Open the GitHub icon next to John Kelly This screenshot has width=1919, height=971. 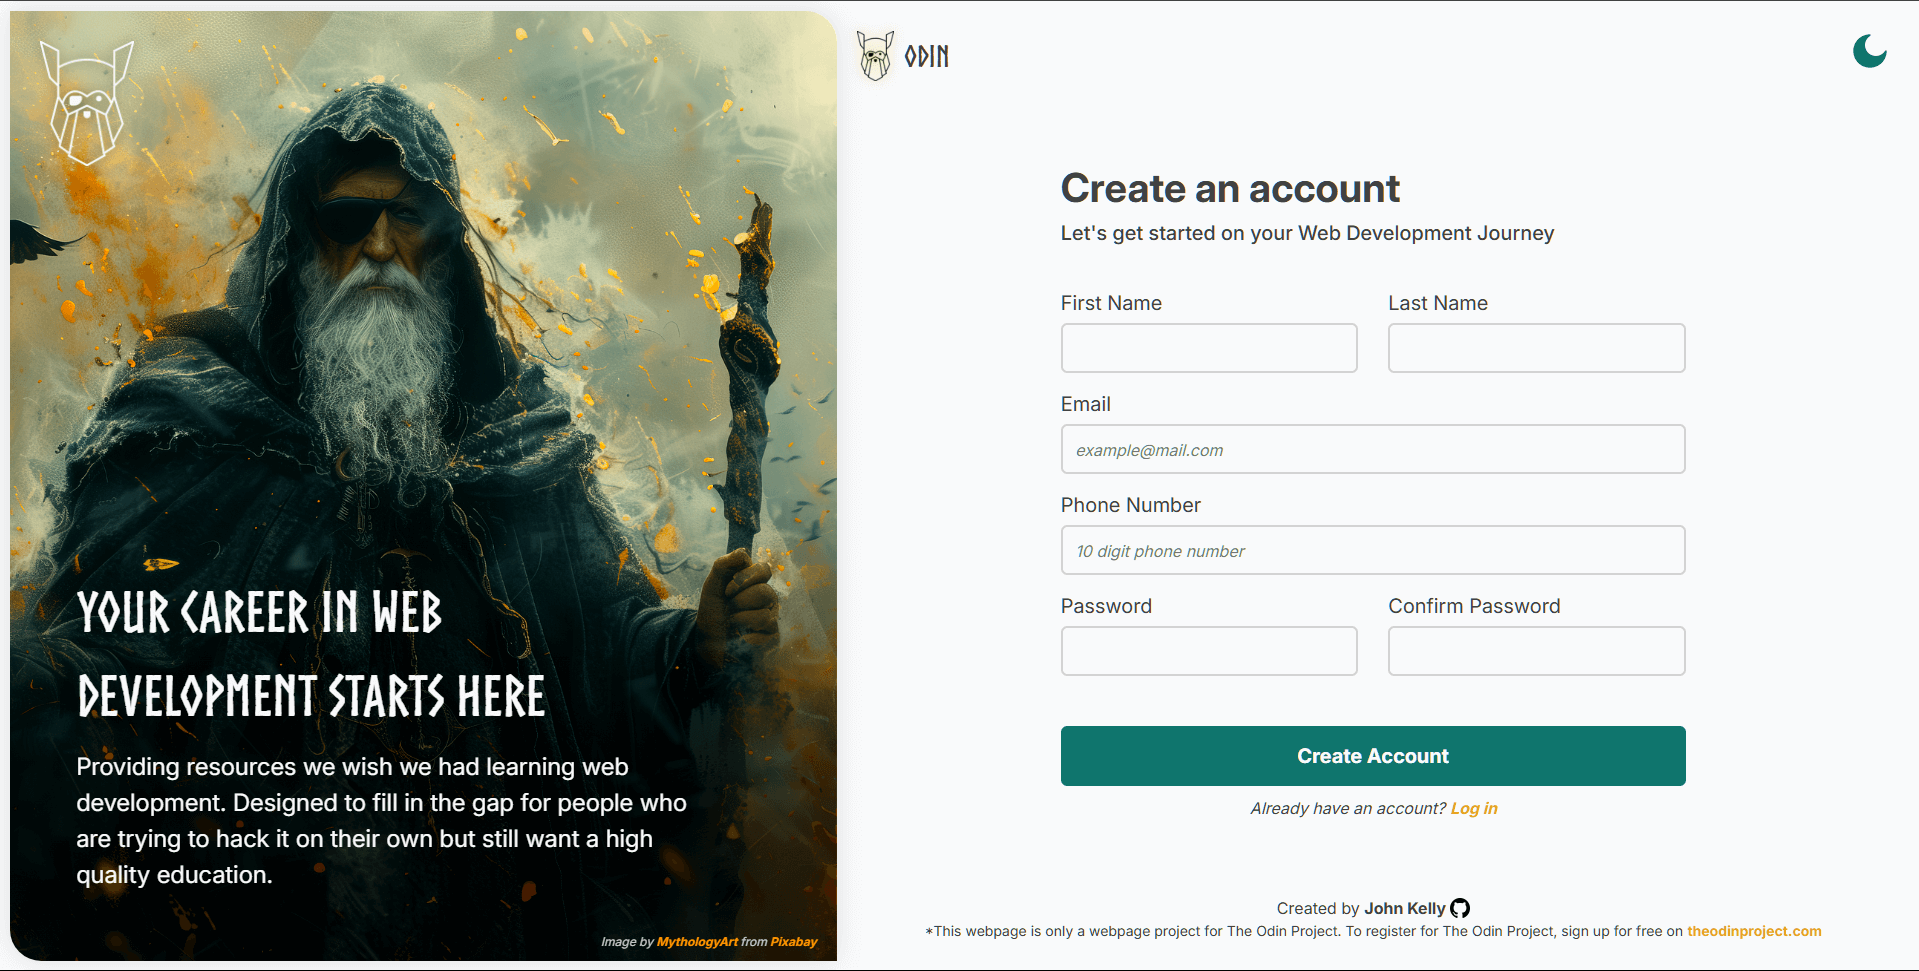point(1460,908)
